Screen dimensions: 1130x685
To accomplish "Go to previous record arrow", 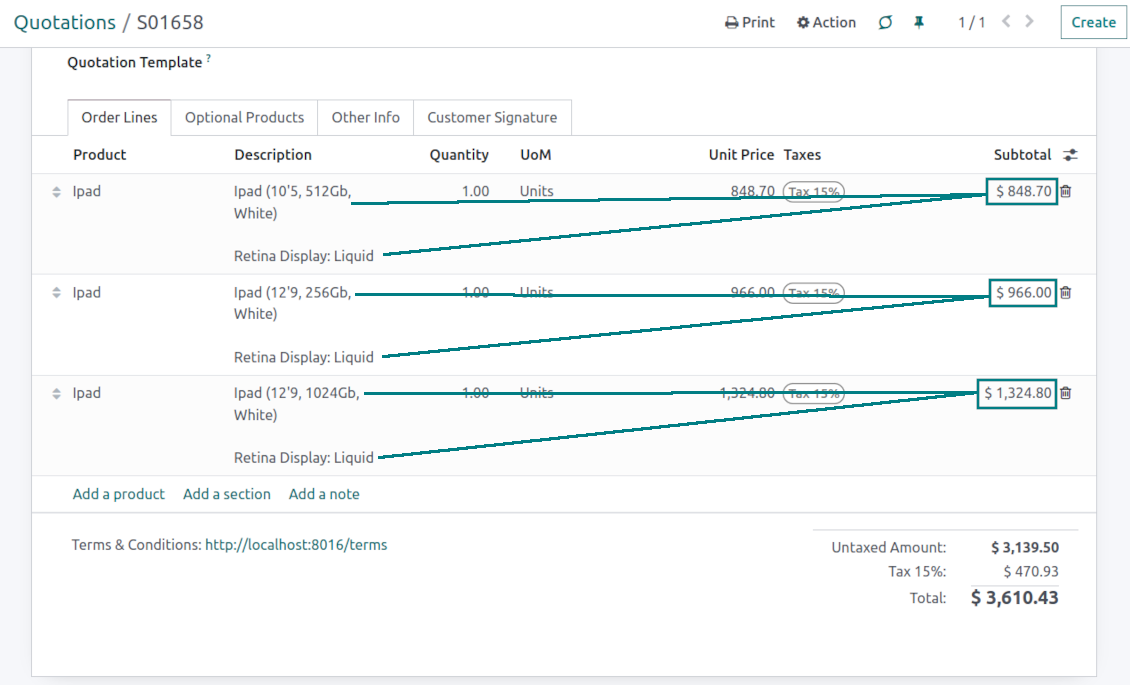I will [1006, 22].
